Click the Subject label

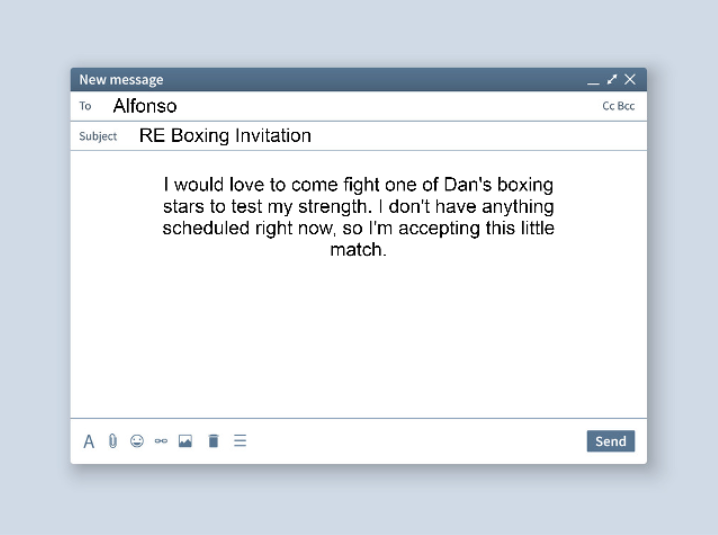point(98,136)
